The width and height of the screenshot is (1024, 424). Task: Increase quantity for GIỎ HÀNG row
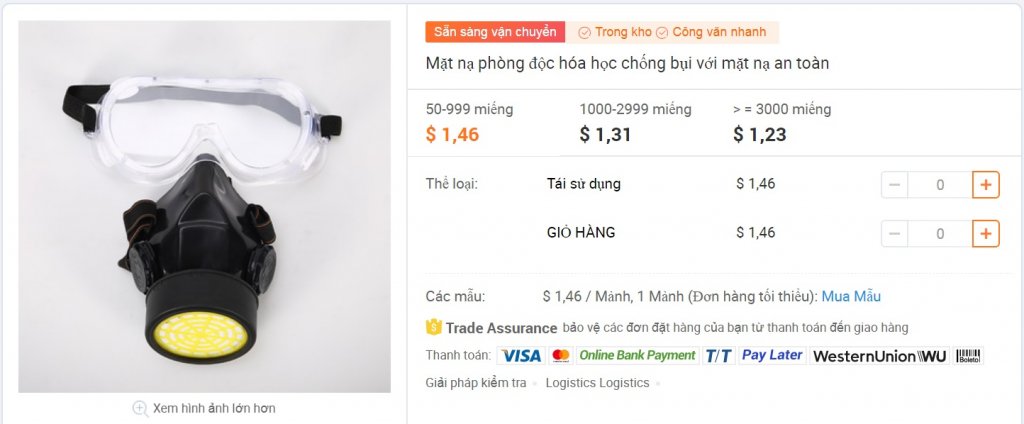[x=985, y=233]
